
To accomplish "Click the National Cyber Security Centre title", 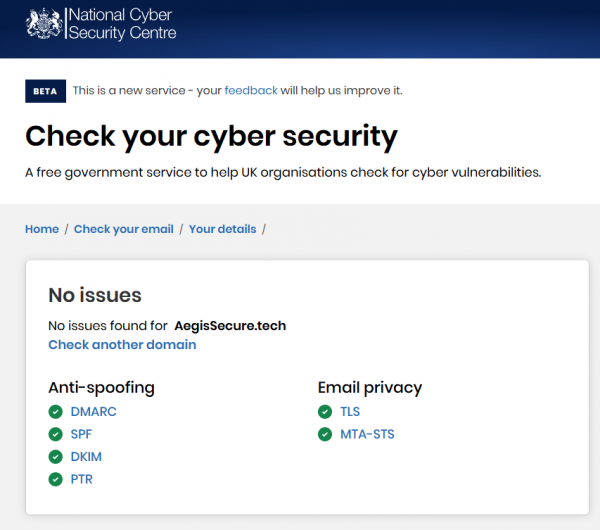I will (121, 24).
